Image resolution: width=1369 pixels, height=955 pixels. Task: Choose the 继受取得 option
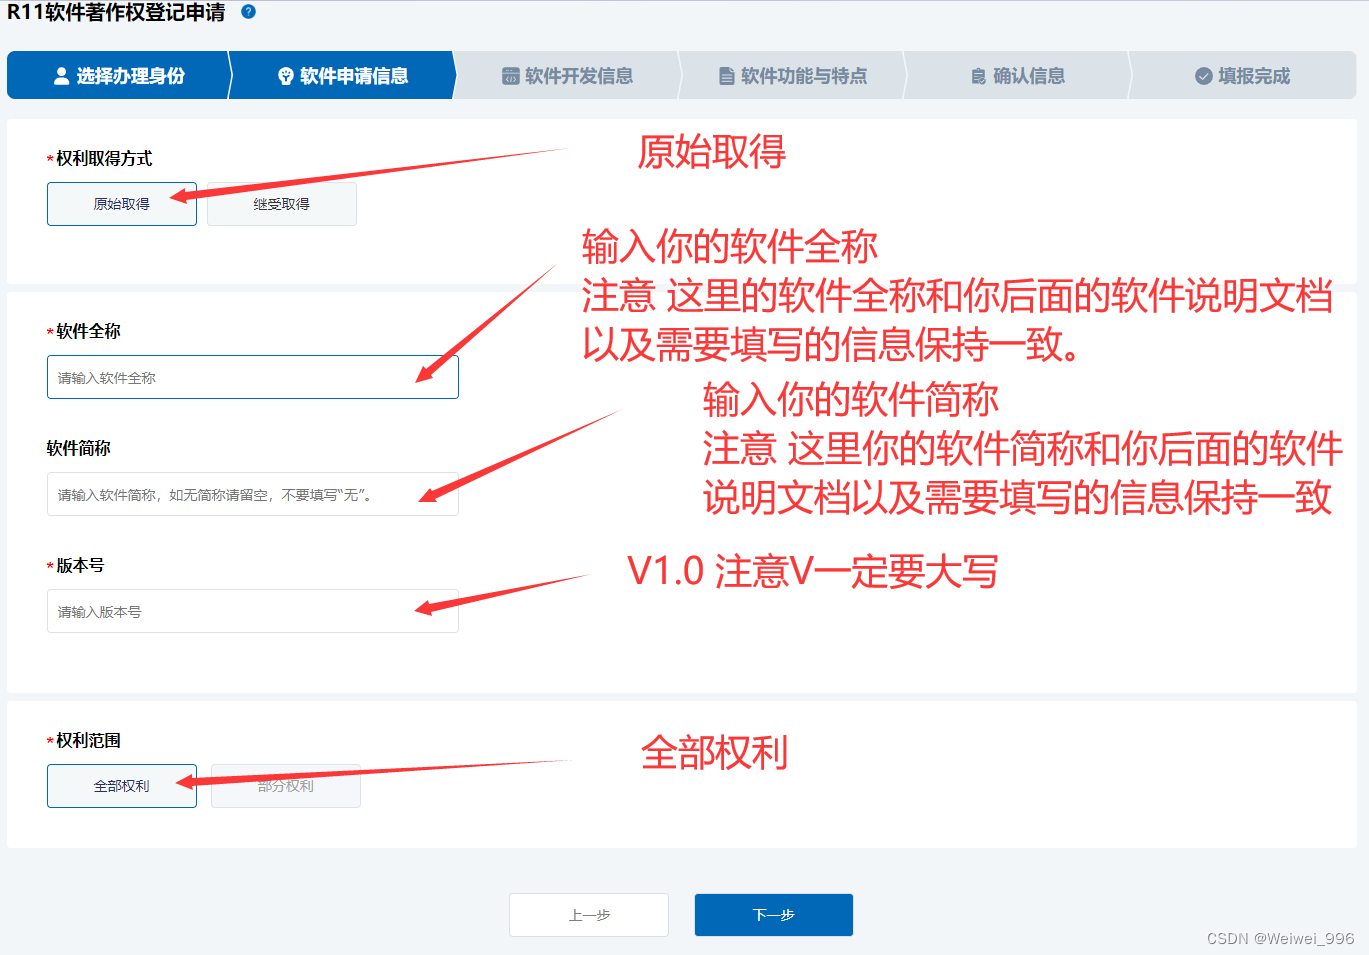pos(282,204)
